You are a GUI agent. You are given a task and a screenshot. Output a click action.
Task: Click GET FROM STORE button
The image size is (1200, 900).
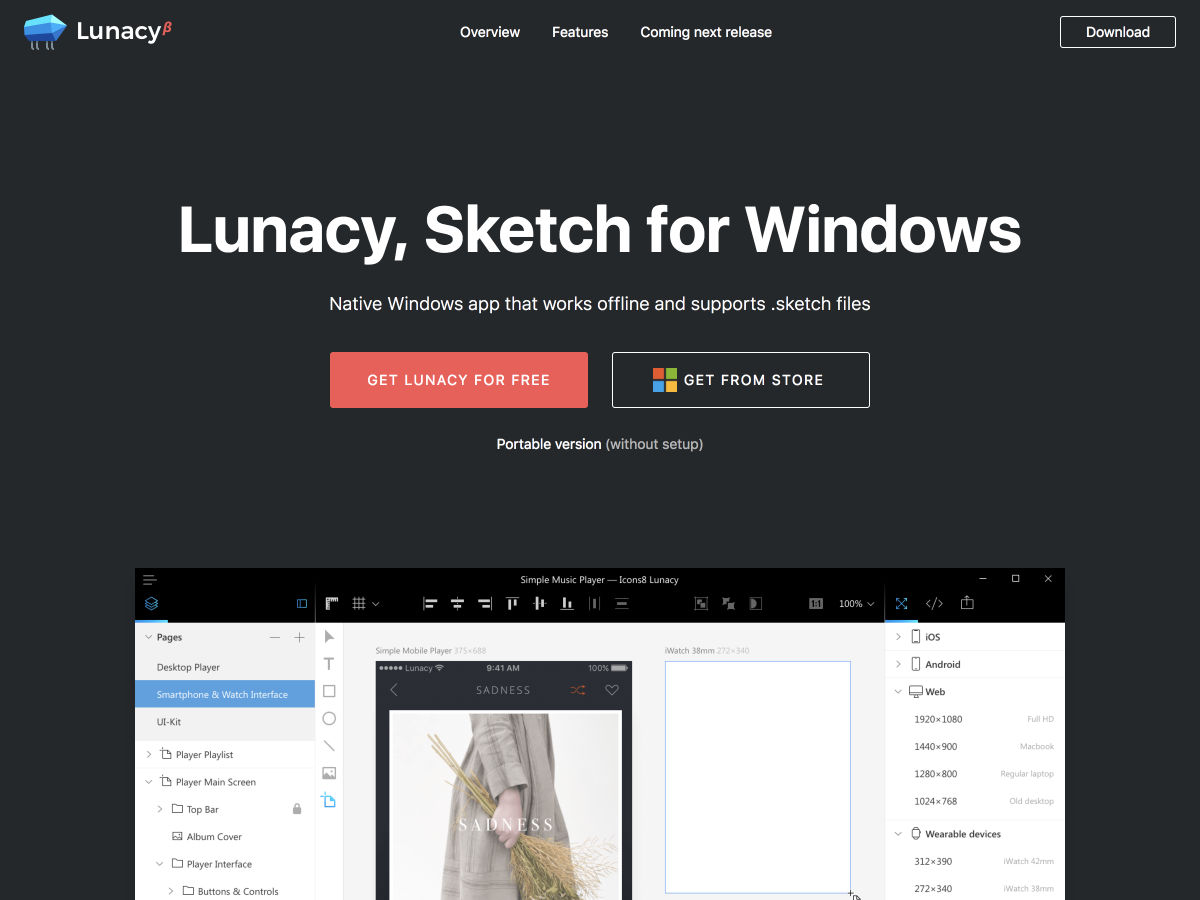(x=741, y=380)
